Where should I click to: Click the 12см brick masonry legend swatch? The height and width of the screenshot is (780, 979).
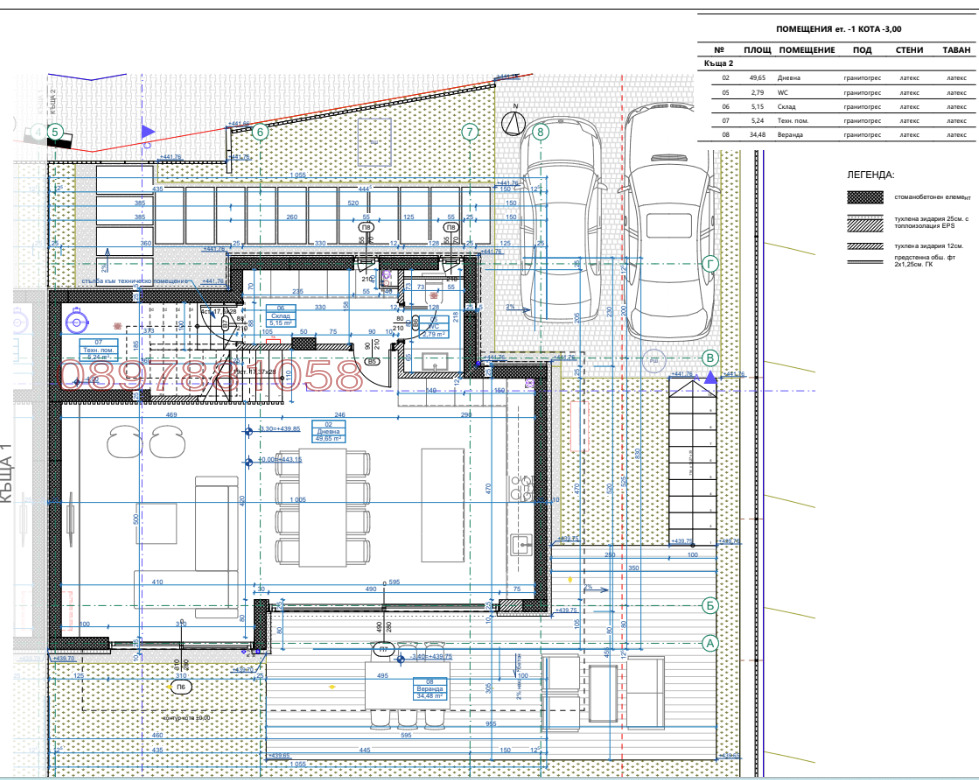[x=865, y=246]
